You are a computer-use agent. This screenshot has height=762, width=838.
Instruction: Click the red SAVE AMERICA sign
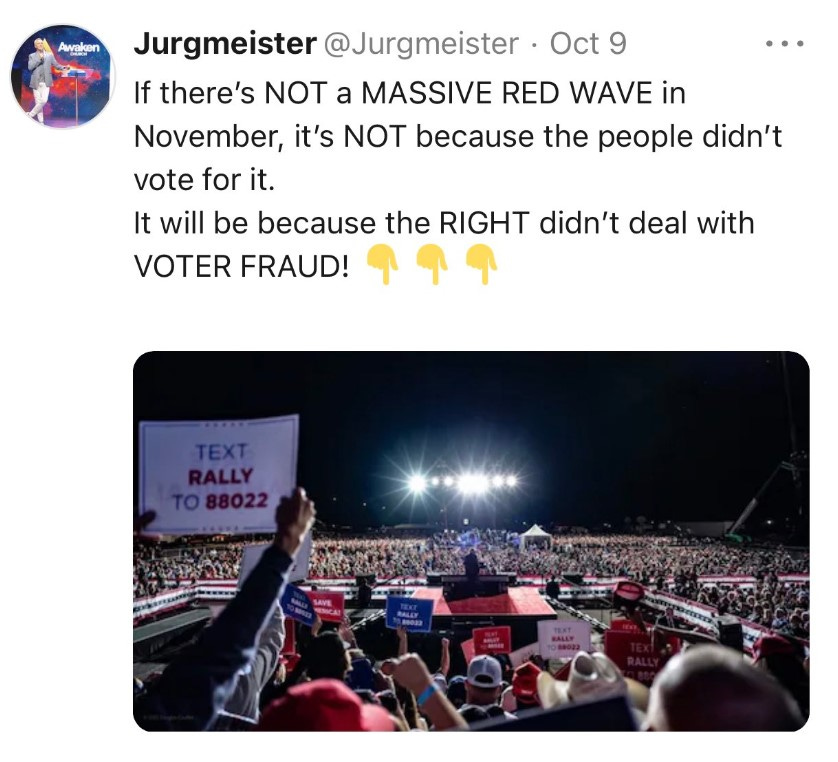[327, 607]
